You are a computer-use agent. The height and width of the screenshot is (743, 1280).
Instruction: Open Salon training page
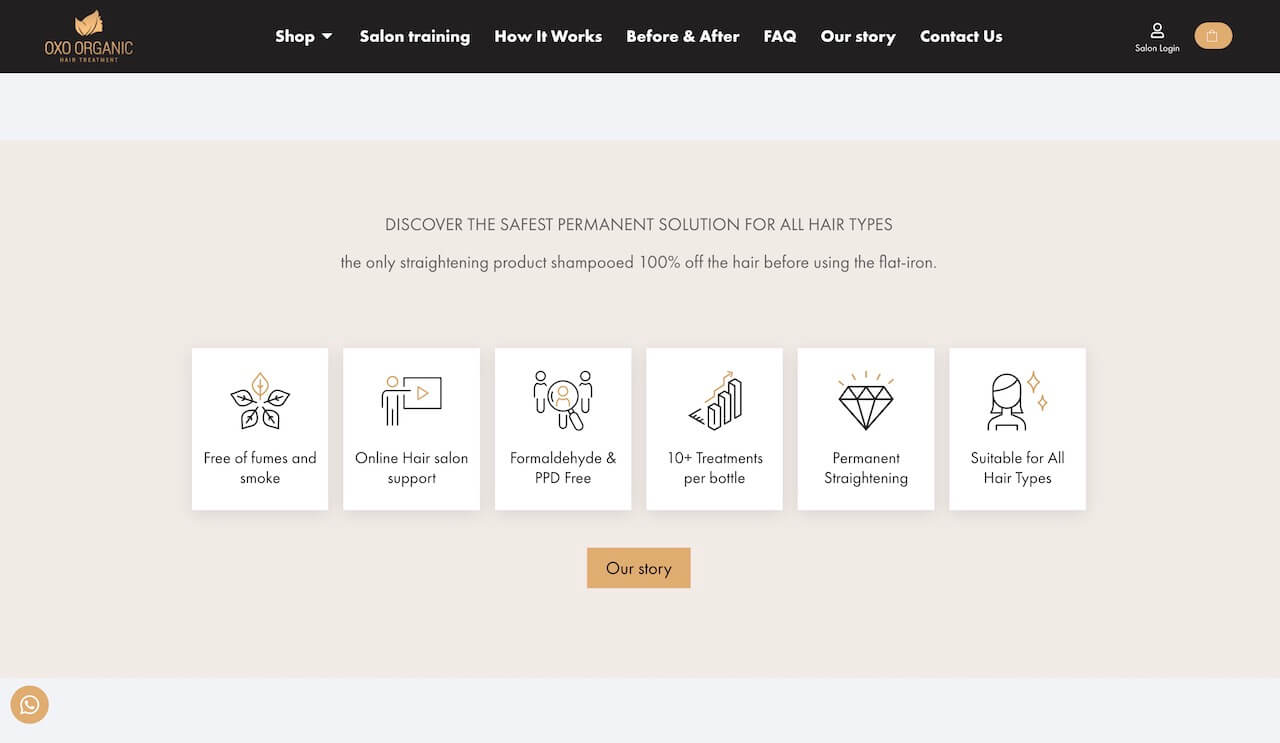coord(414,36)
